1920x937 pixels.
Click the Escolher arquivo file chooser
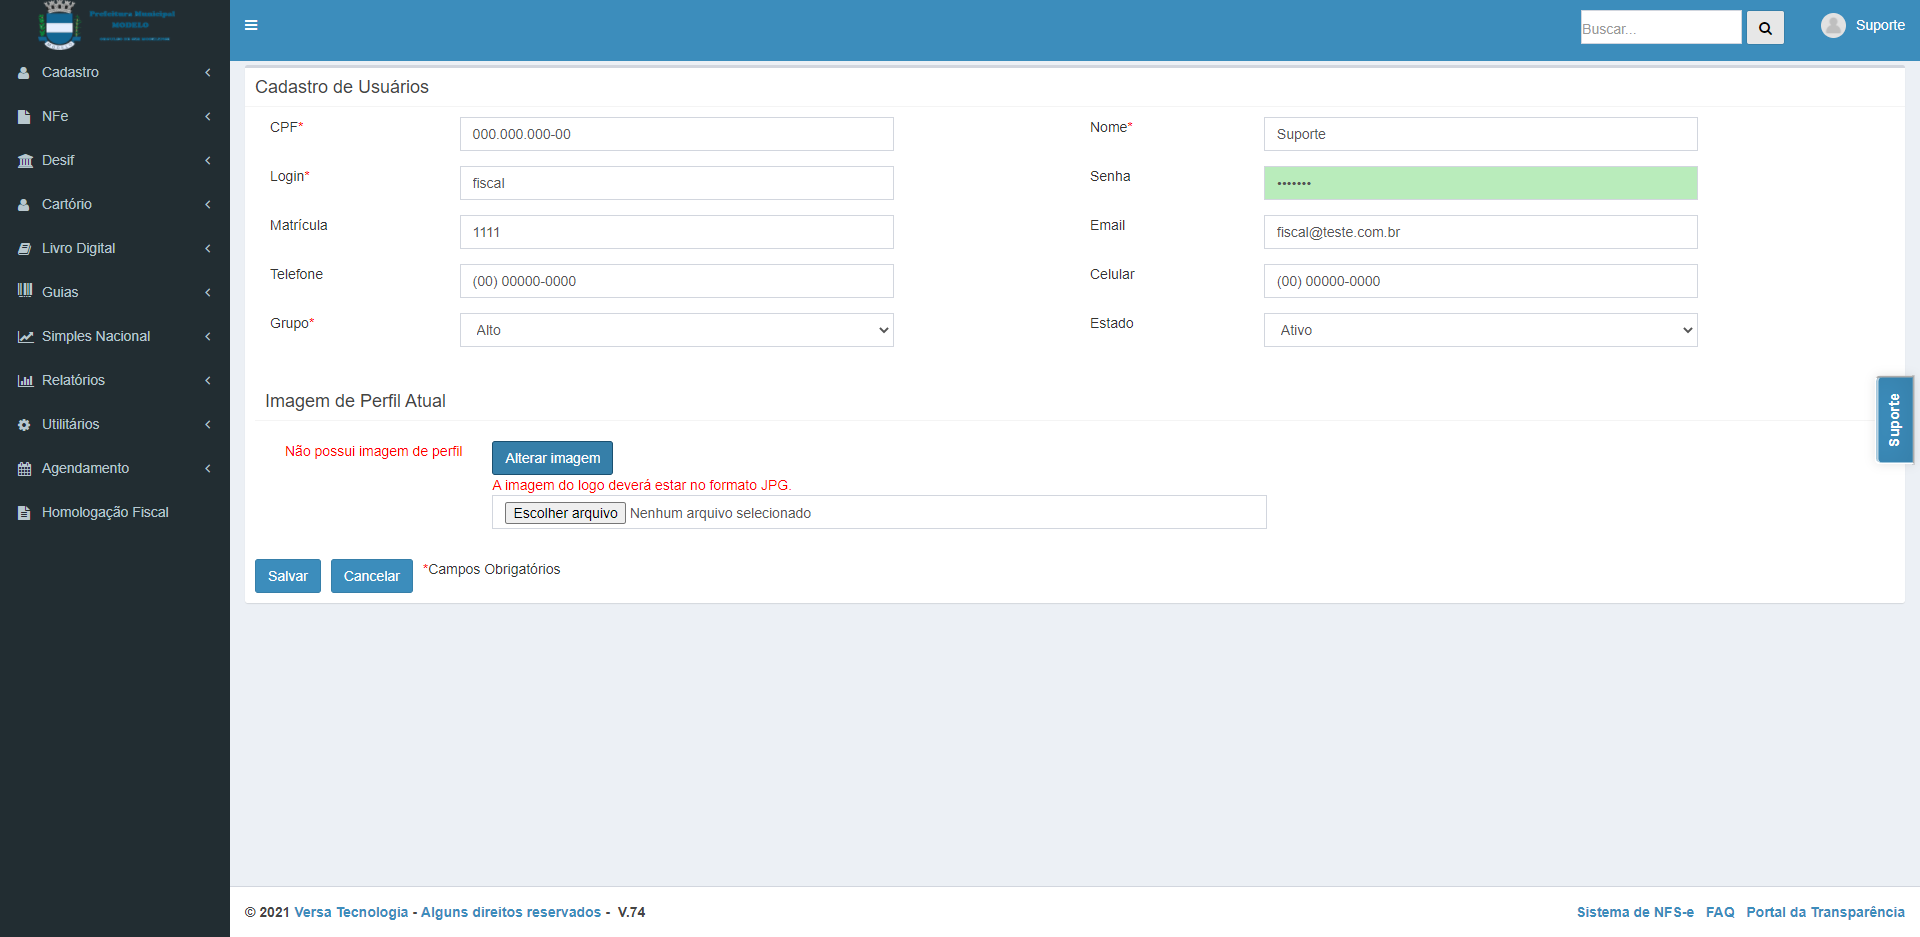(x=565, y=513)
